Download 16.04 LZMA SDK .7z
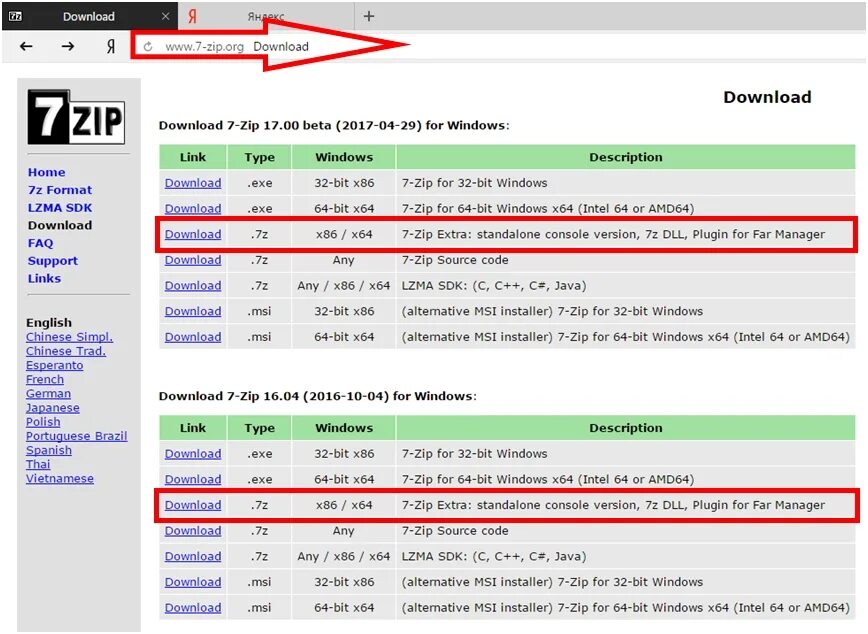This screenshot has height=634, width=868. pos(193,556)
